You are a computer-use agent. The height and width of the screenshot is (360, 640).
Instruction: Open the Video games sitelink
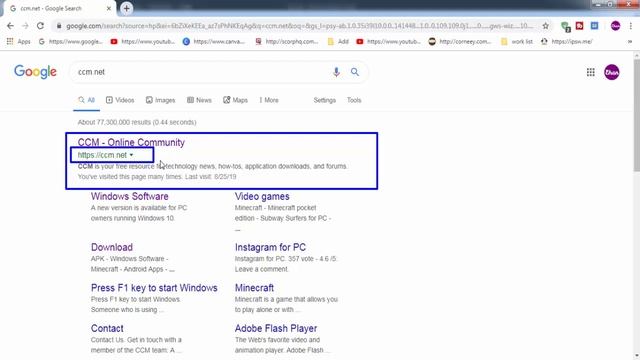(x=262, y=196)
